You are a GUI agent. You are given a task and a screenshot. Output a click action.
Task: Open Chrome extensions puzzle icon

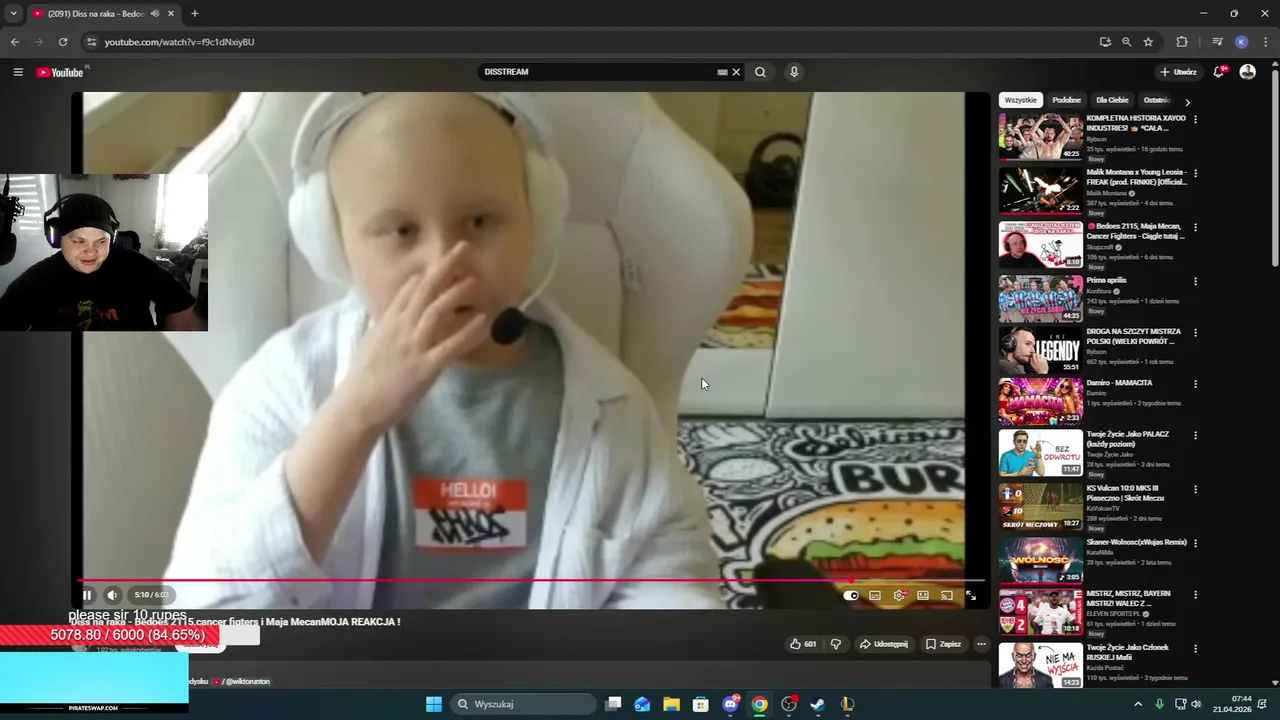point(1182,42)
